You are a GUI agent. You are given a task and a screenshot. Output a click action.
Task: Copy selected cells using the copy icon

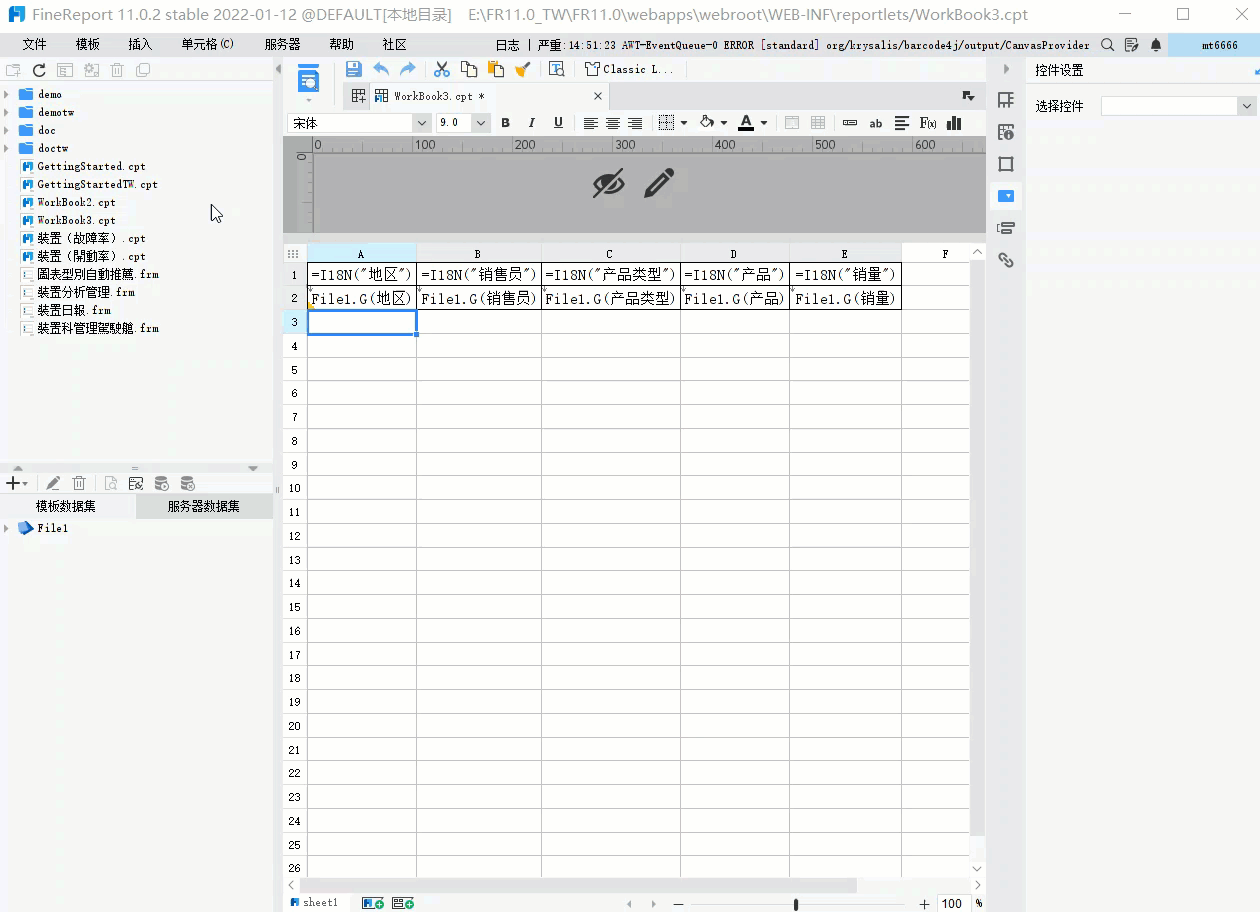click(x=468, y=69)
